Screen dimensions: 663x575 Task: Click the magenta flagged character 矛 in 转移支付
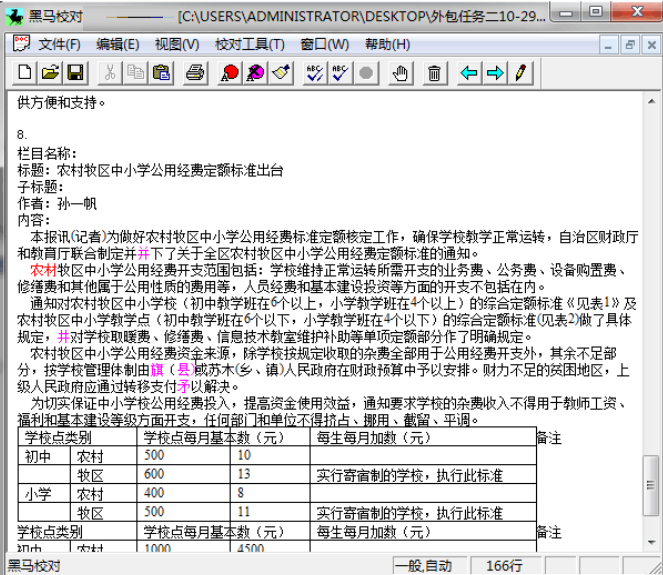[184, 386]
